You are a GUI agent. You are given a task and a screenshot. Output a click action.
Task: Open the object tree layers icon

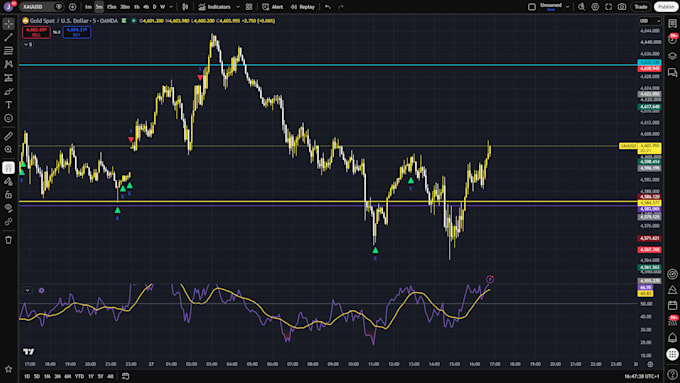672,56
